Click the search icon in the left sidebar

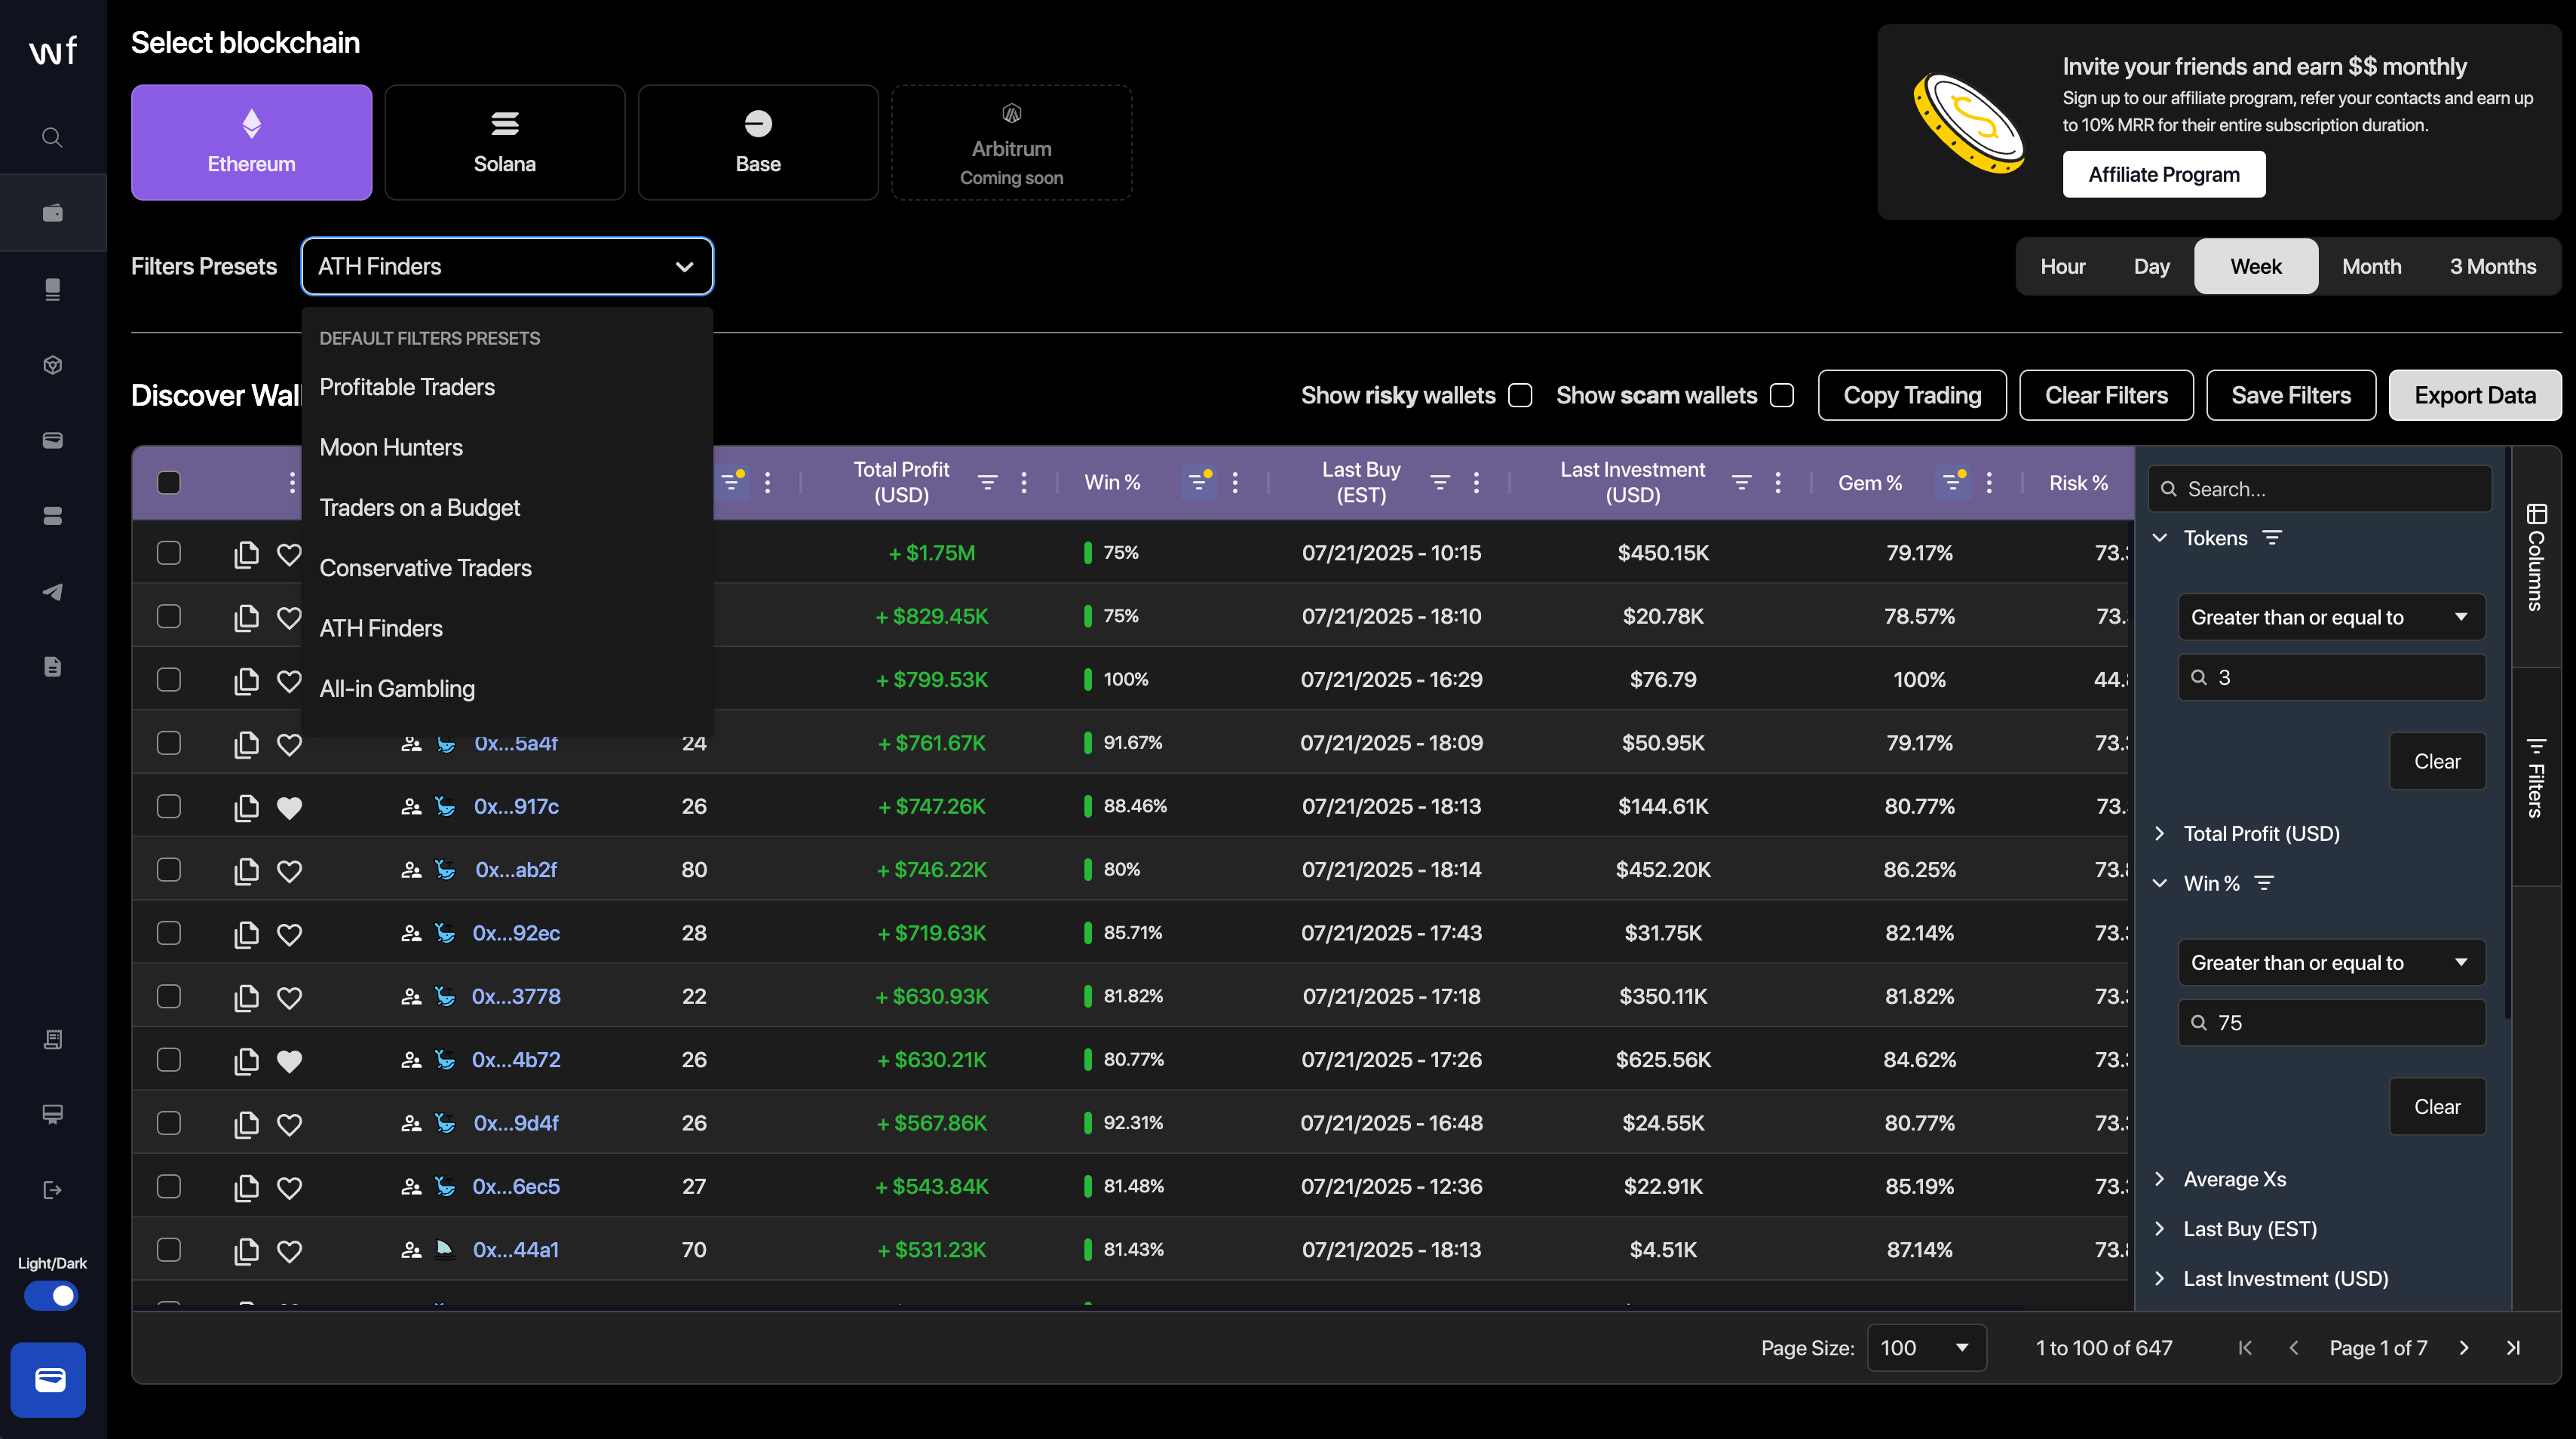pyautogui.click(x=52, y=137)
